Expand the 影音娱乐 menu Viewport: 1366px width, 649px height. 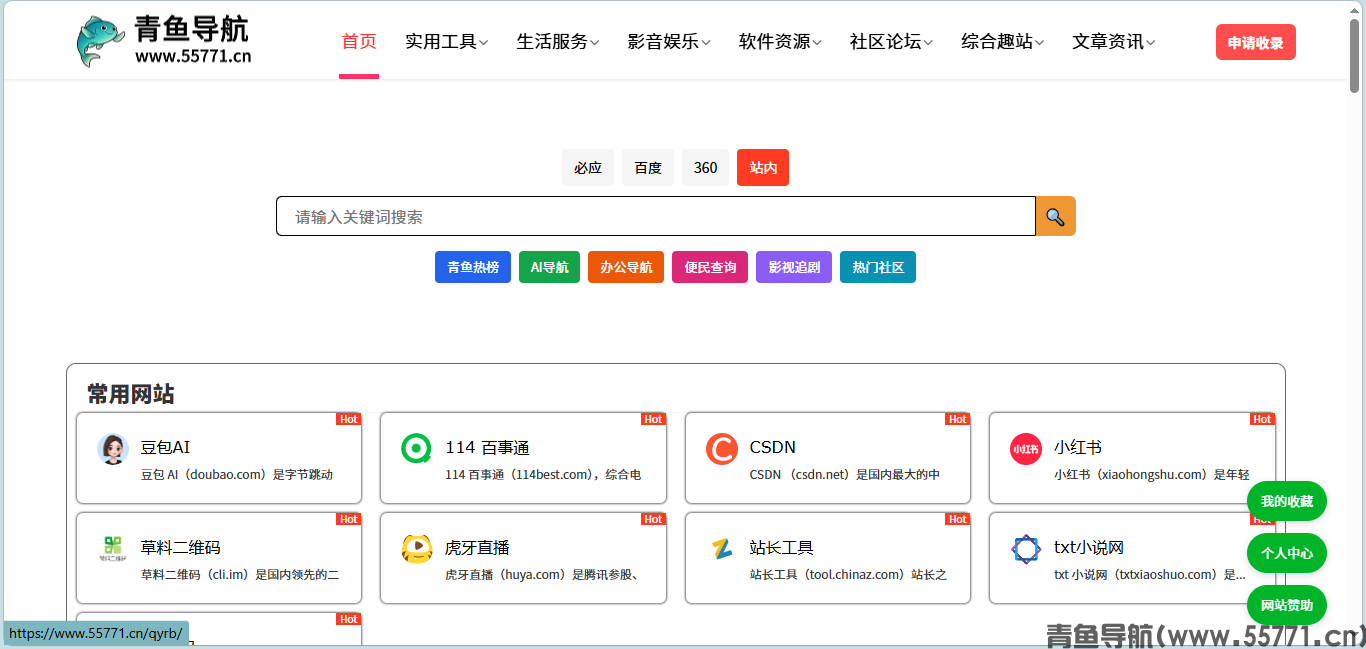click(669, 41)
